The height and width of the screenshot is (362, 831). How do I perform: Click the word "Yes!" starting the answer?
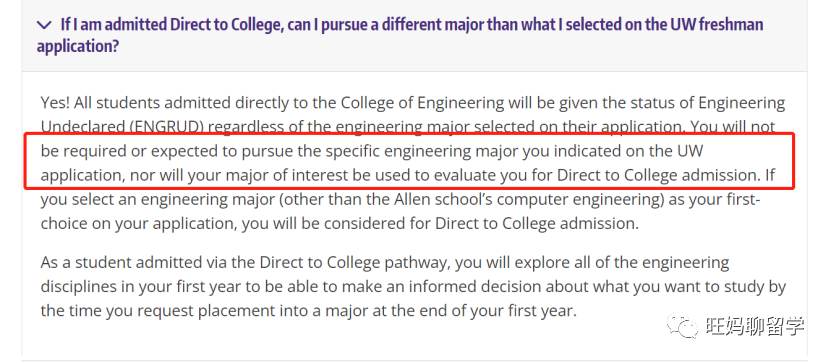click(x=55, y=102)
